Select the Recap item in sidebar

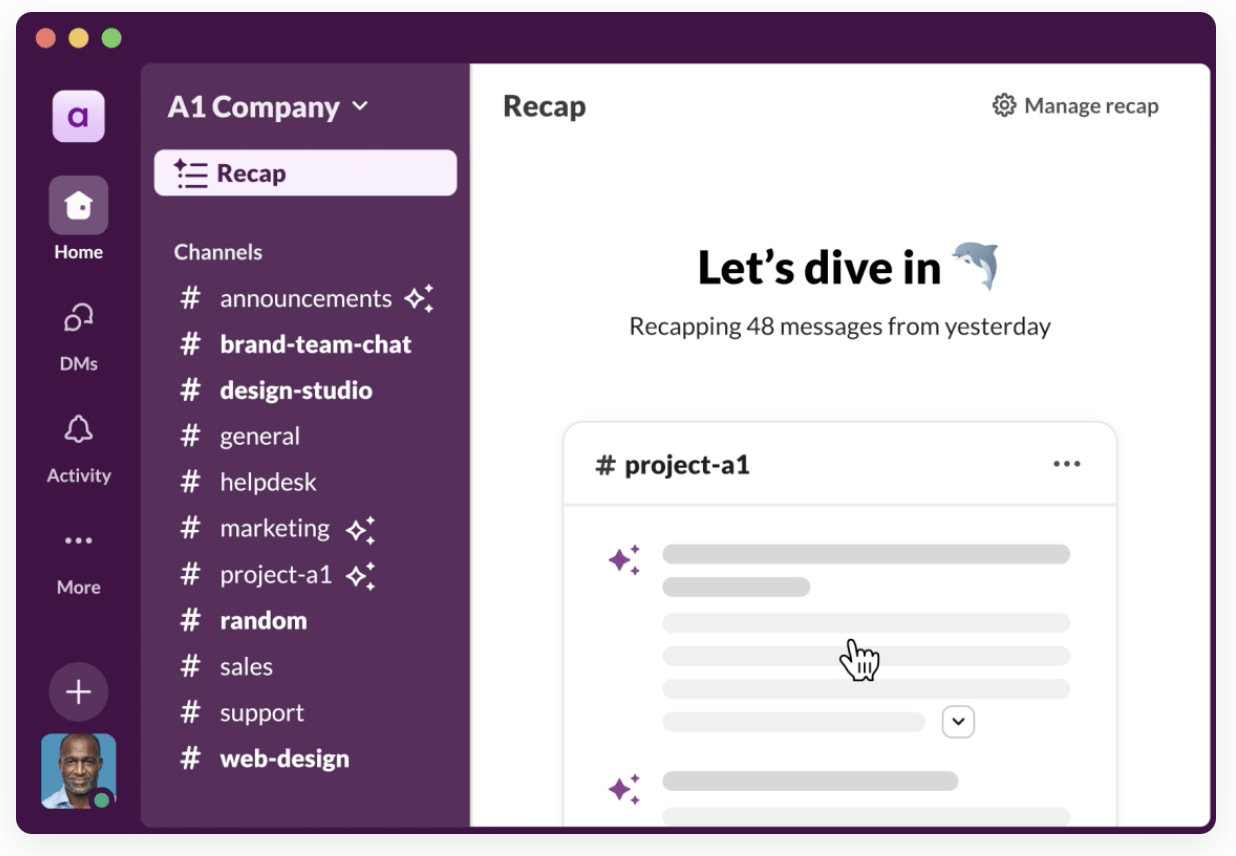click(x=305, y=173)
